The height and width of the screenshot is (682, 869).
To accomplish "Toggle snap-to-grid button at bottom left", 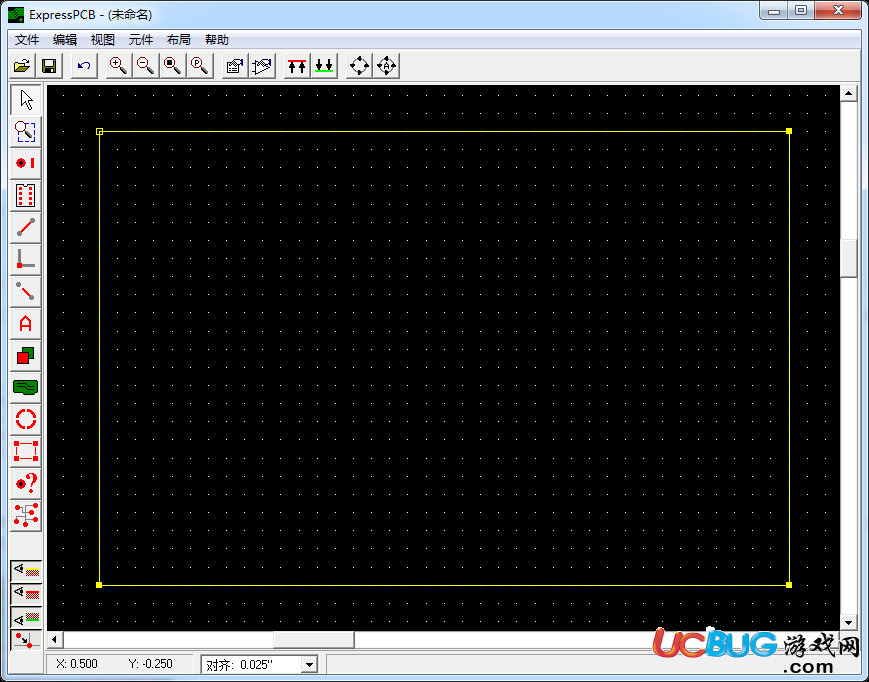I will coord(26,640).
